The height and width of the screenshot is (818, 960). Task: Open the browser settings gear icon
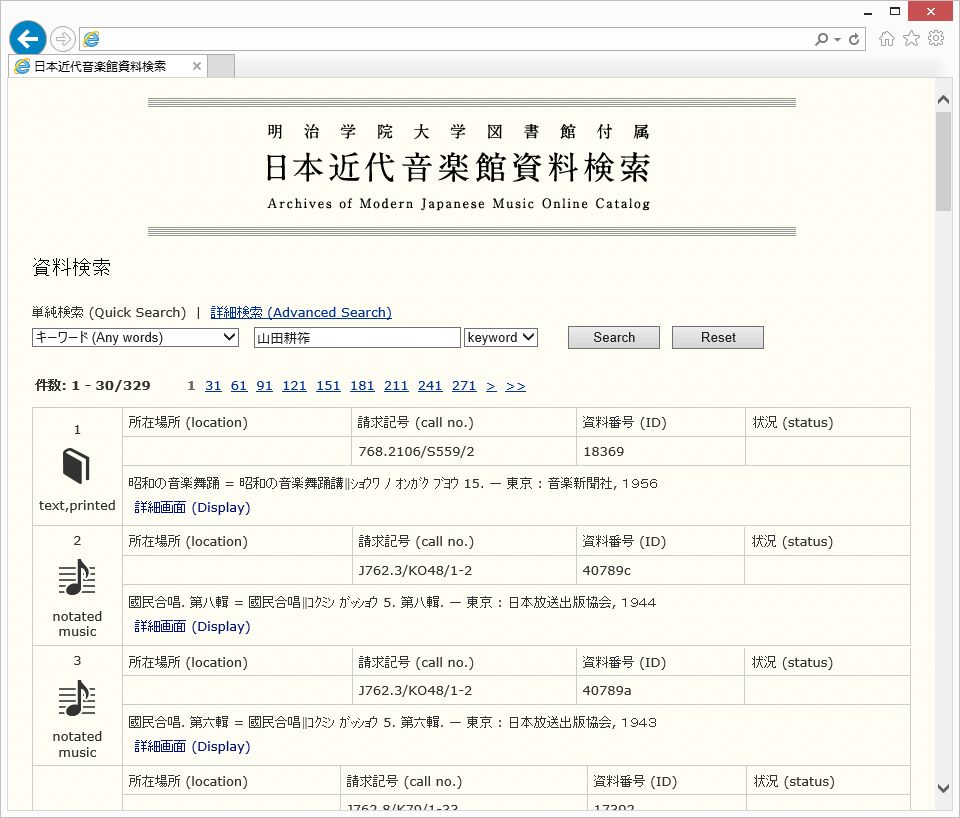pos(936,39)
